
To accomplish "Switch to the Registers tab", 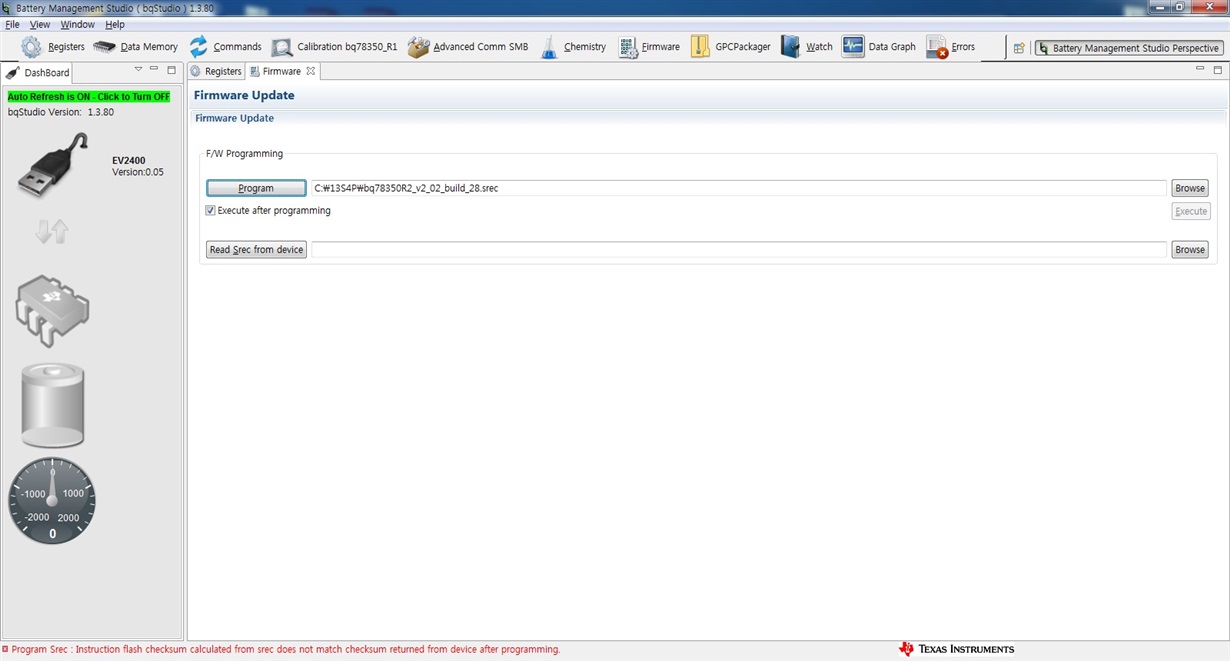I will point(216,71).
